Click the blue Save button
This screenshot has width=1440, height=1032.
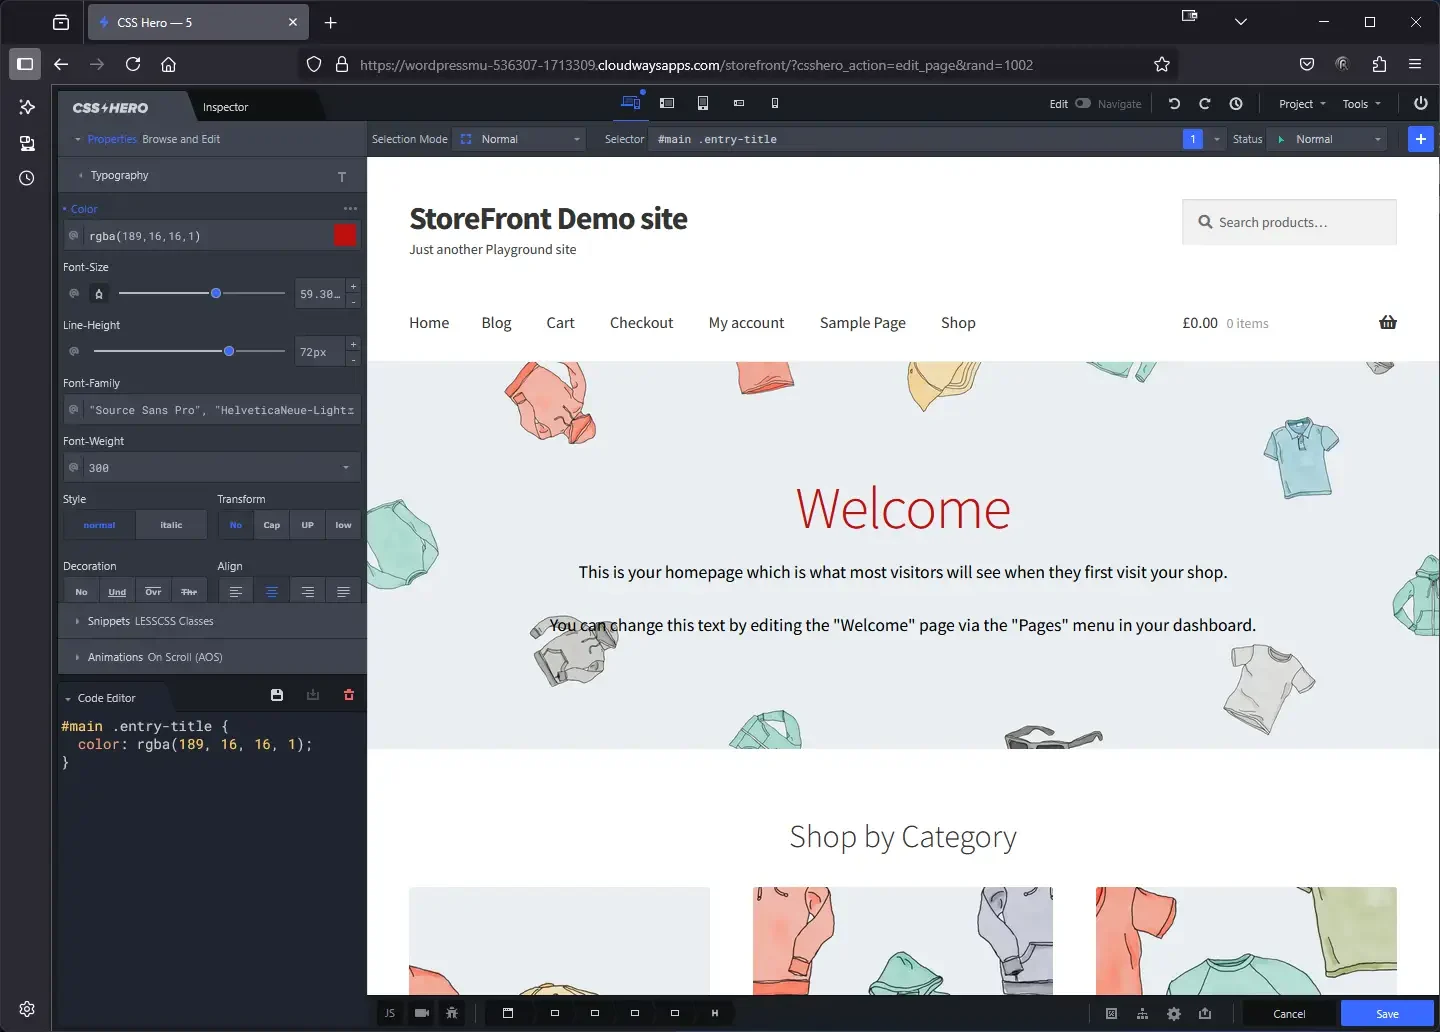click(x=1387, y=1013)
